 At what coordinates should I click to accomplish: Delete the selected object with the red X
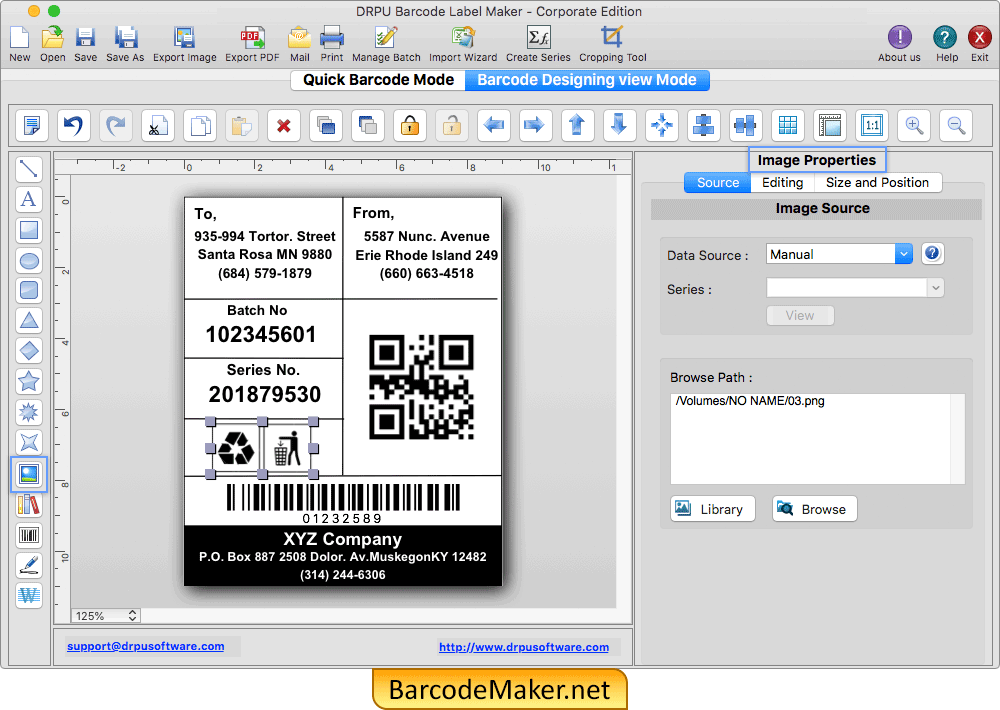click(x=284, y=125)
